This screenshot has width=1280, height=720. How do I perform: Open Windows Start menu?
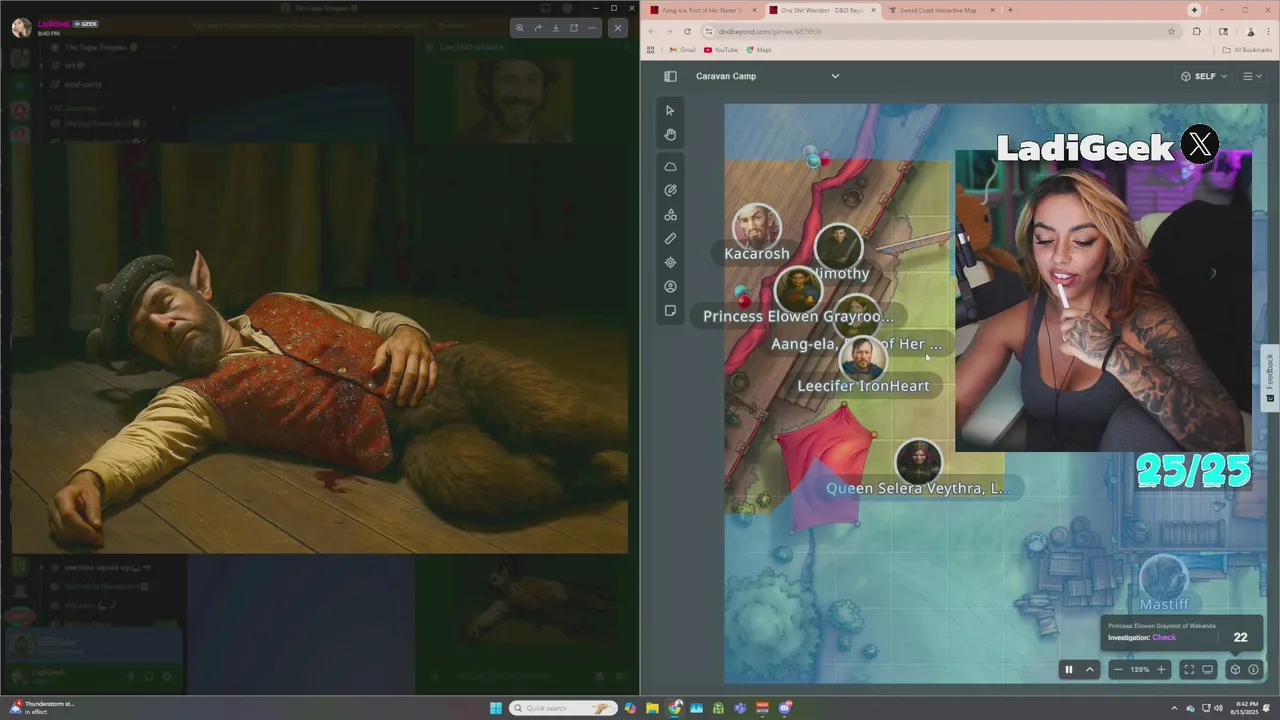coord(496,708)
